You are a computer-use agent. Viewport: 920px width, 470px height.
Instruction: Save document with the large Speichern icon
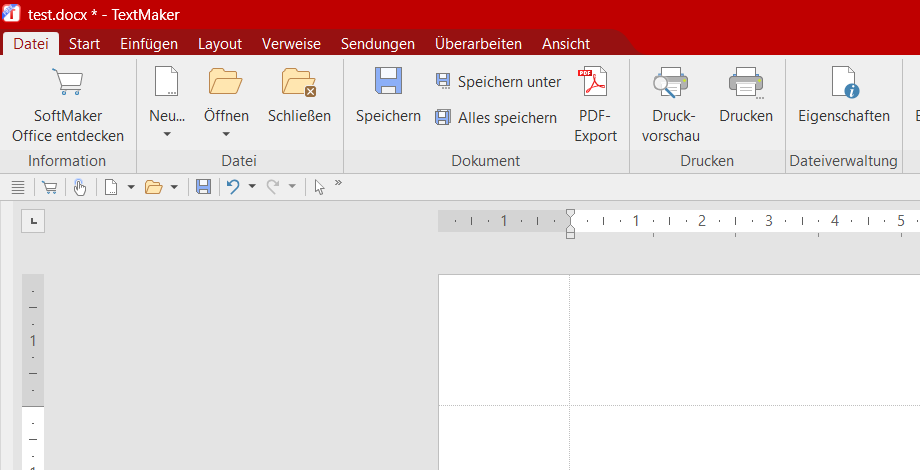point(388,81)
